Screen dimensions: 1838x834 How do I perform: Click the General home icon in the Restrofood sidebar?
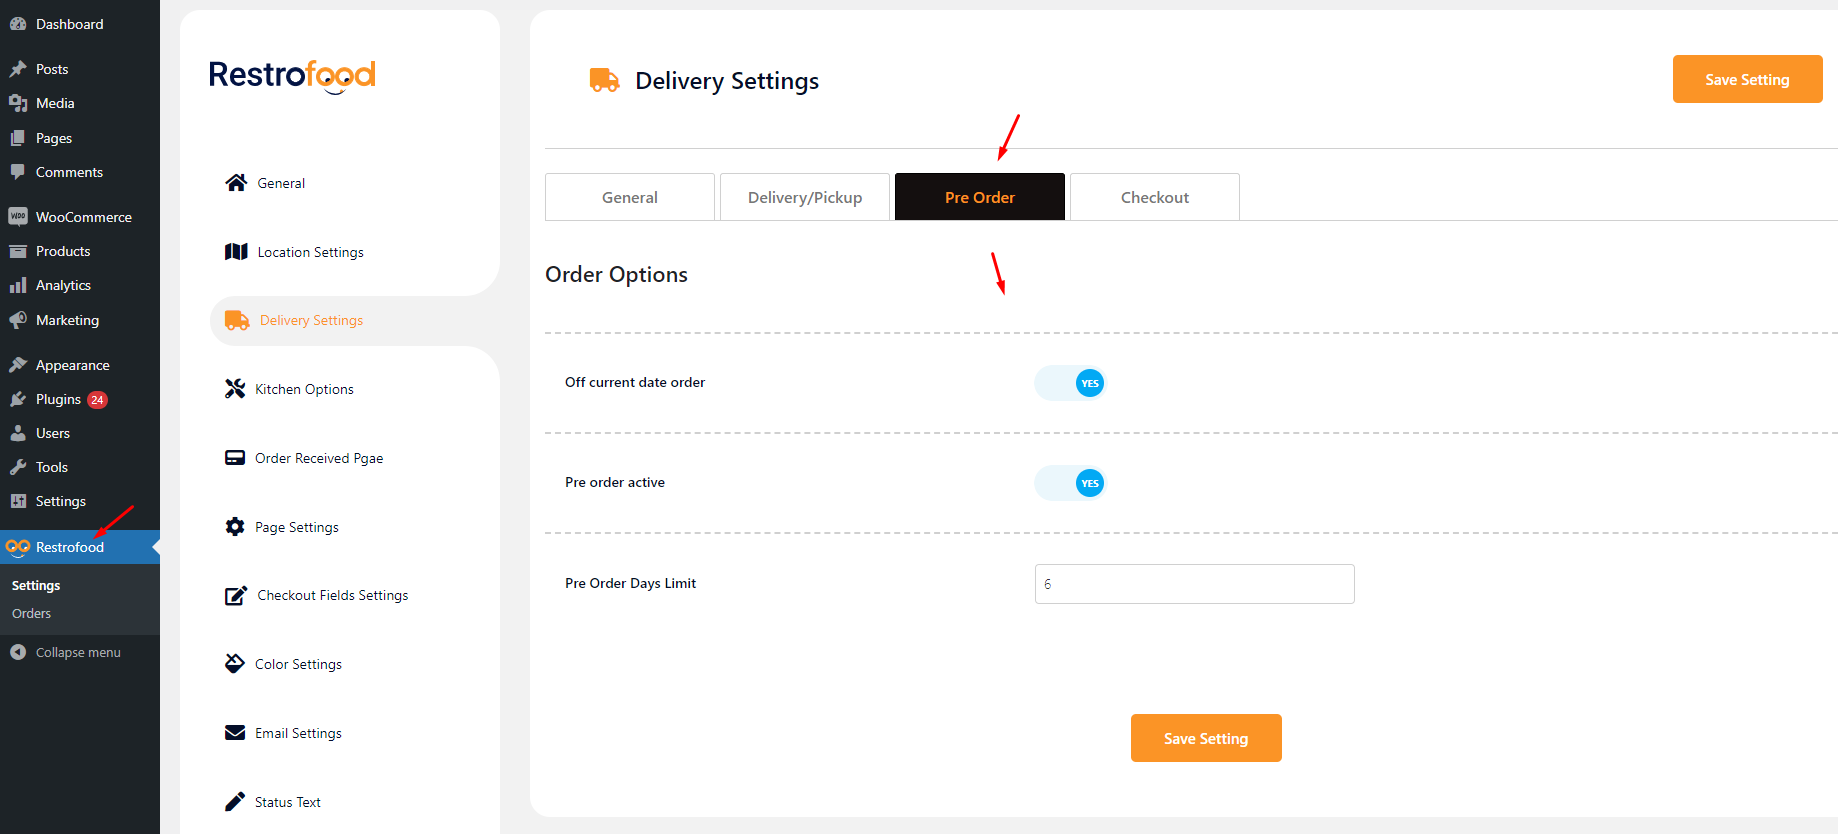(x=236, y=182)
